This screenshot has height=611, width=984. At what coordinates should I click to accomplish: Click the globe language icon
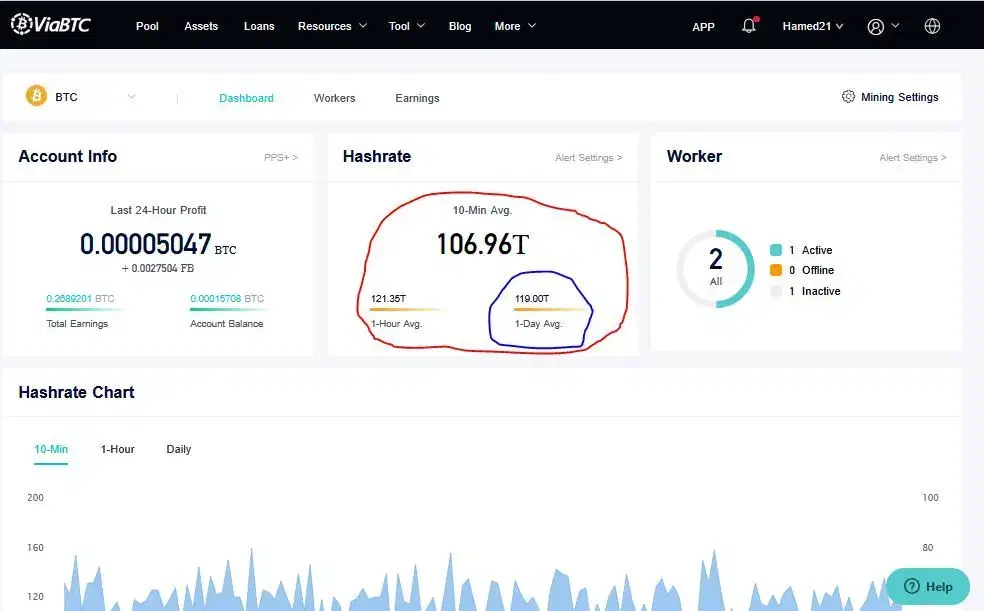point(932,26)
